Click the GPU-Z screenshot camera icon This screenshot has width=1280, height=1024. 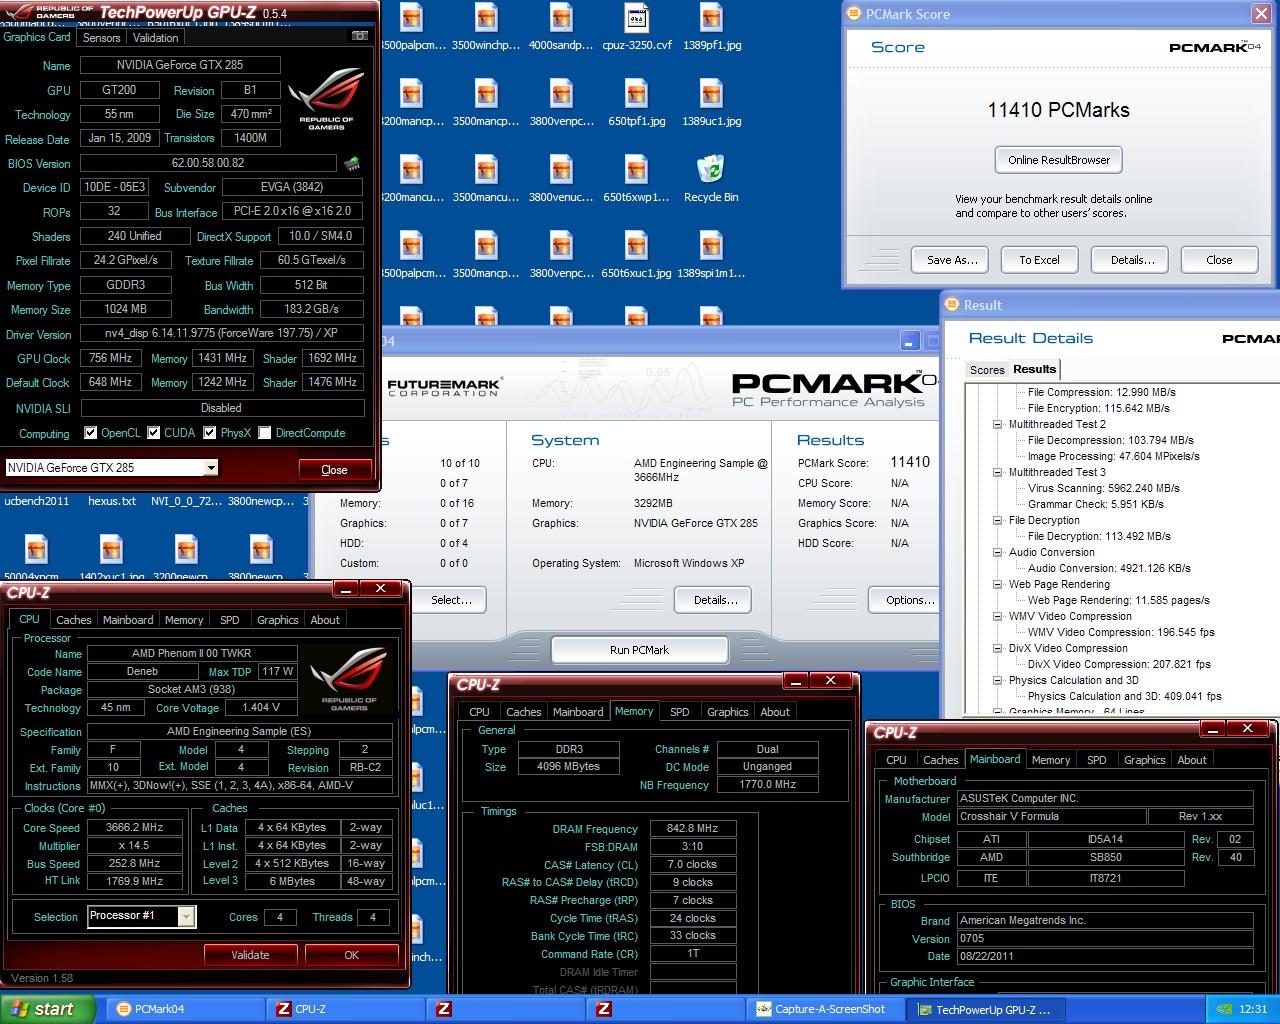click(359, 36)
